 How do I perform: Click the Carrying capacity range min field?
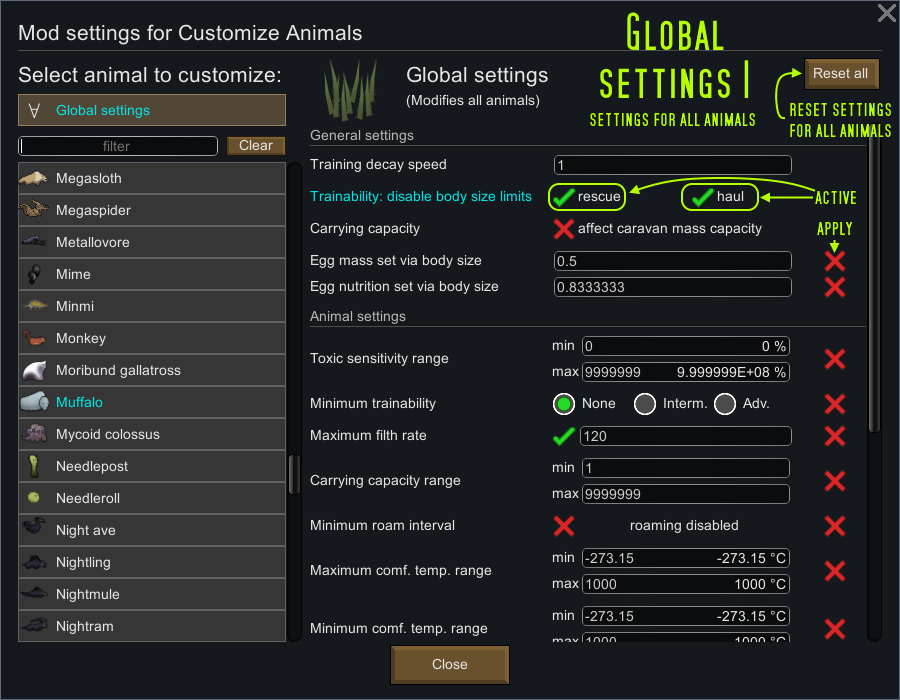click(686, 468)
